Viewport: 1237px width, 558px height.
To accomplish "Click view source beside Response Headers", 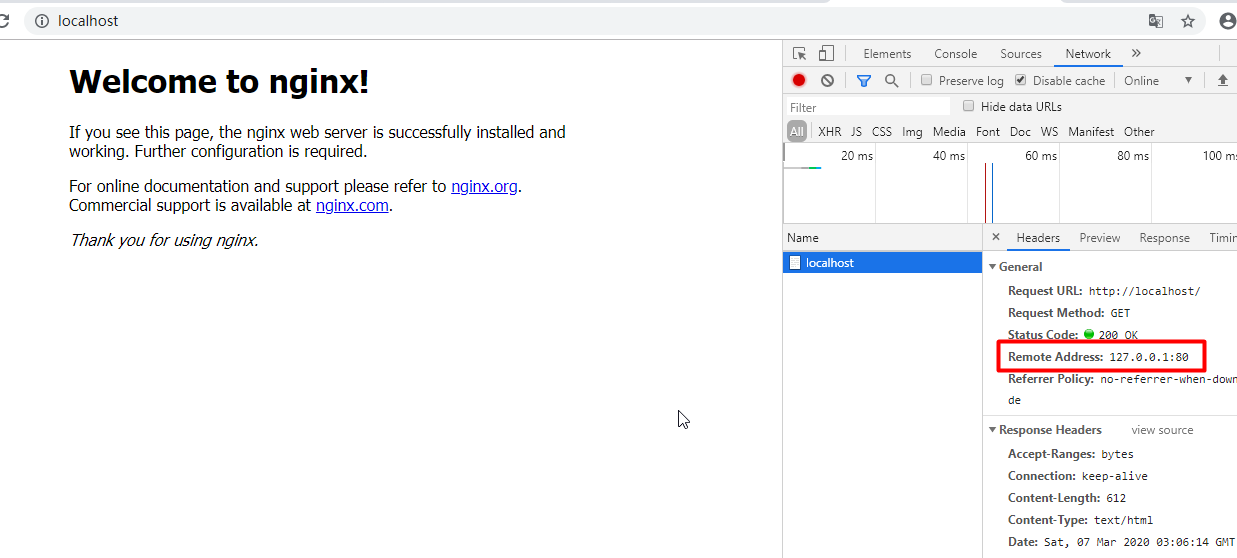I will pyautogui.click(x=1162, y=430).
